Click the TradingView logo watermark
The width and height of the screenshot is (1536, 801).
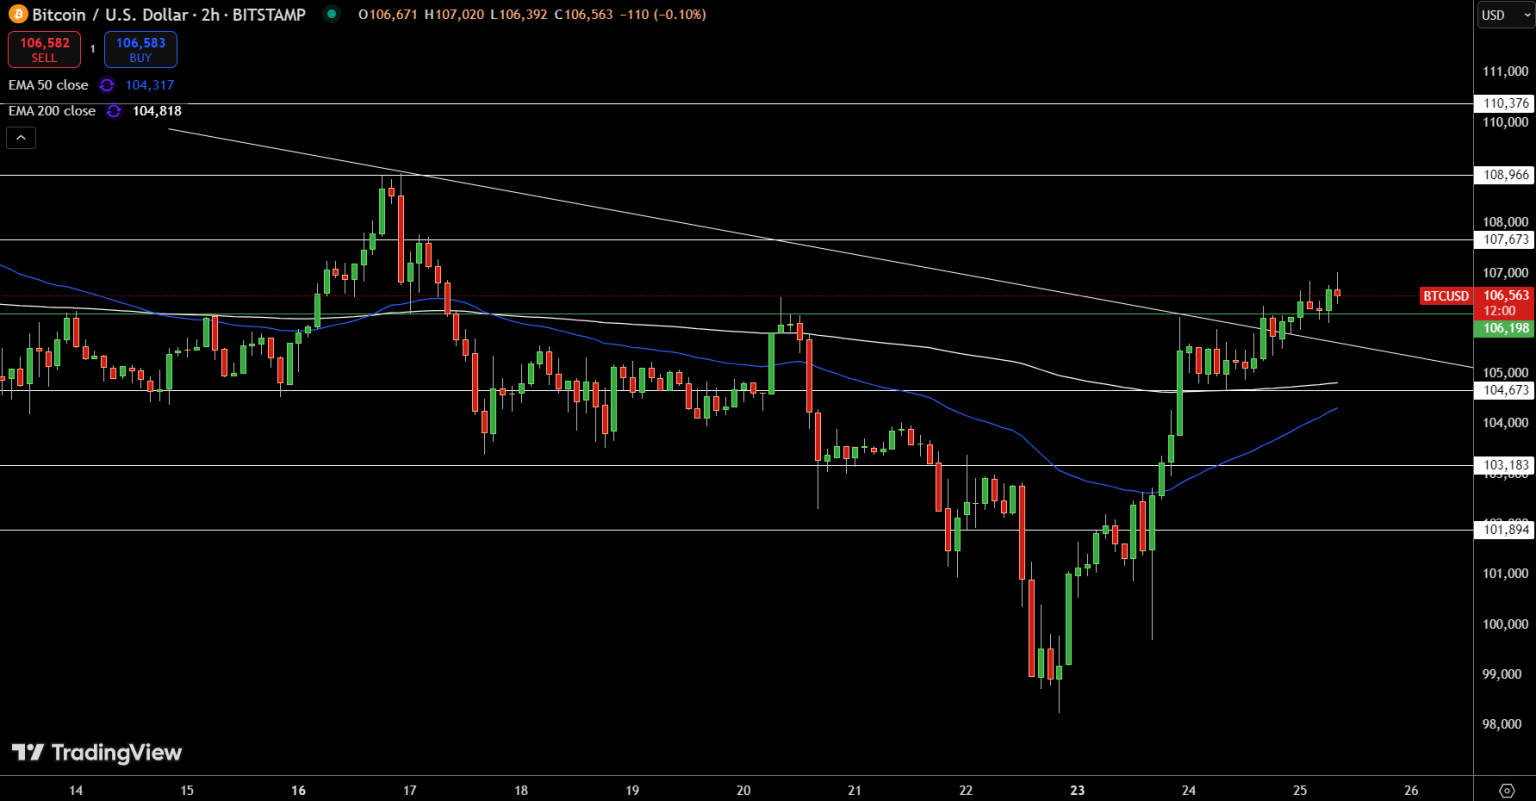click(95, 753)
